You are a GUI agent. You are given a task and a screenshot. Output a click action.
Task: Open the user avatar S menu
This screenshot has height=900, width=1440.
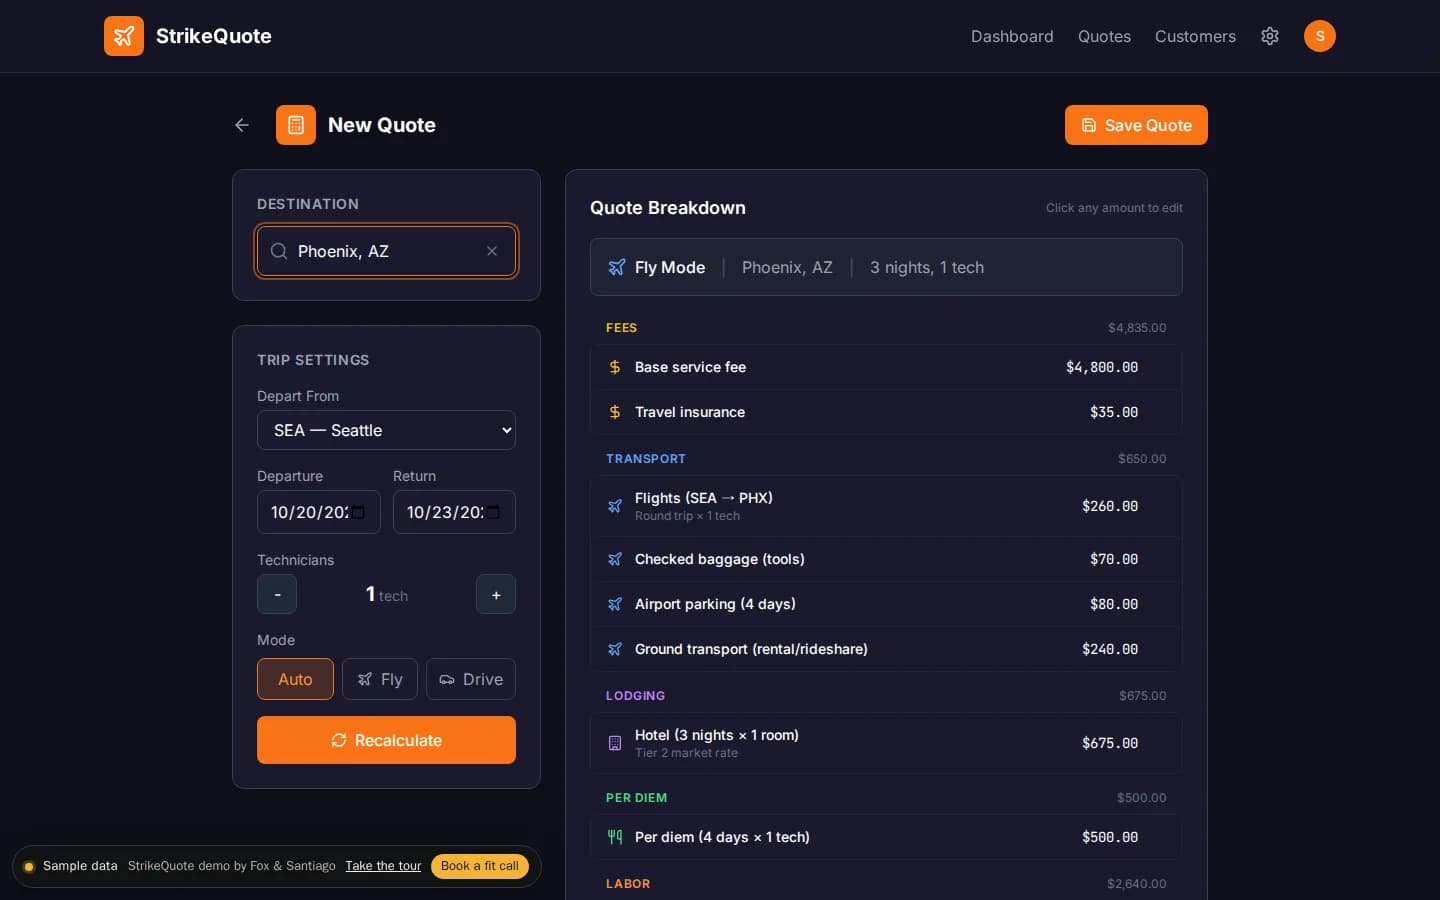point(1320,36)
